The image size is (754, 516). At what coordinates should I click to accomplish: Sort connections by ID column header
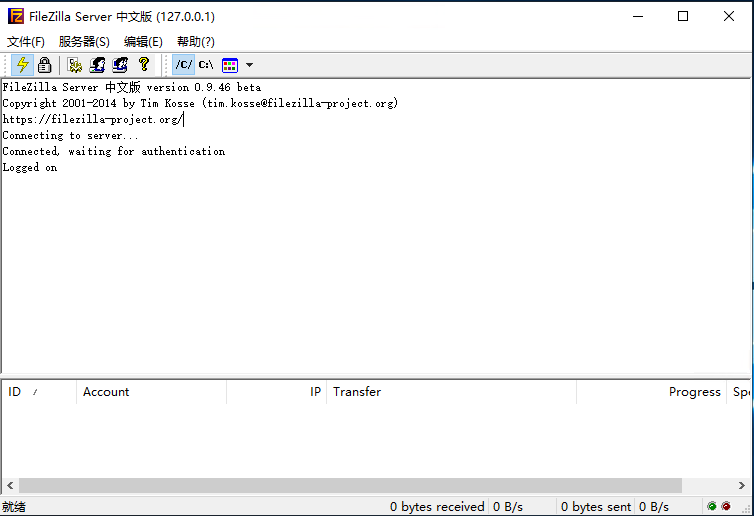(39, 392)
